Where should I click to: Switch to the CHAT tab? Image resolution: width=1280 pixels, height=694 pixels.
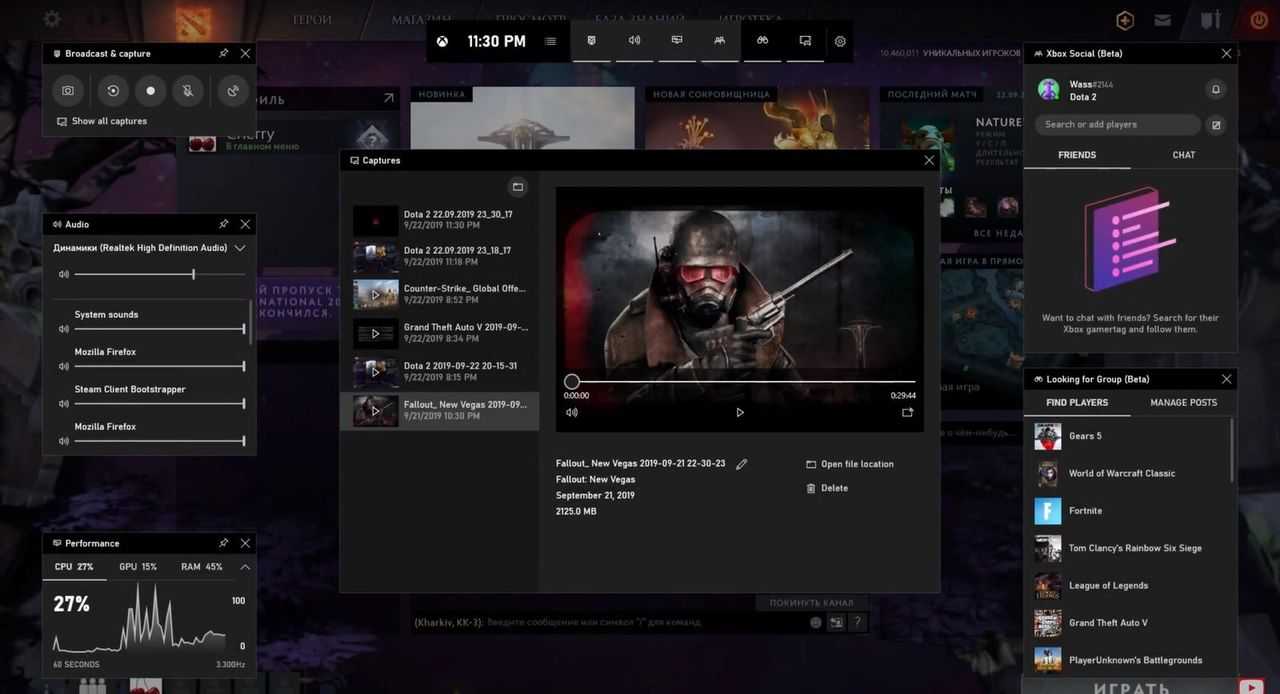(x=1183, y=155)
